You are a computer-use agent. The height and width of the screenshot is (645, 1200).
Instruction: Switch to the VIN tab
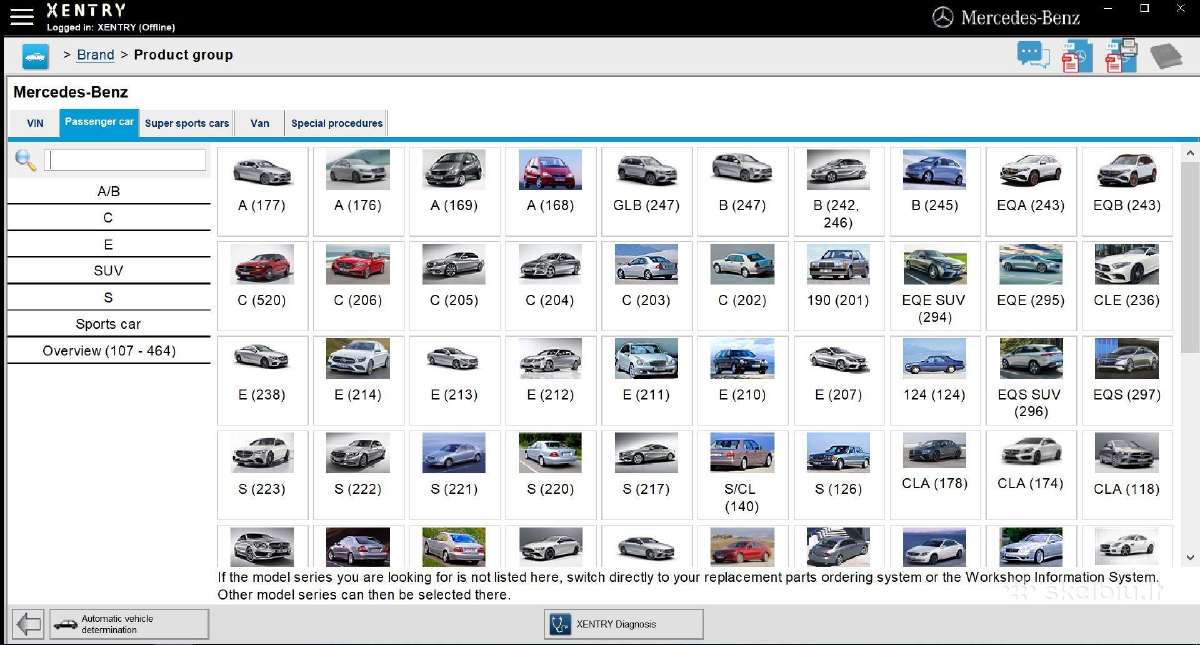coord(35,124)
